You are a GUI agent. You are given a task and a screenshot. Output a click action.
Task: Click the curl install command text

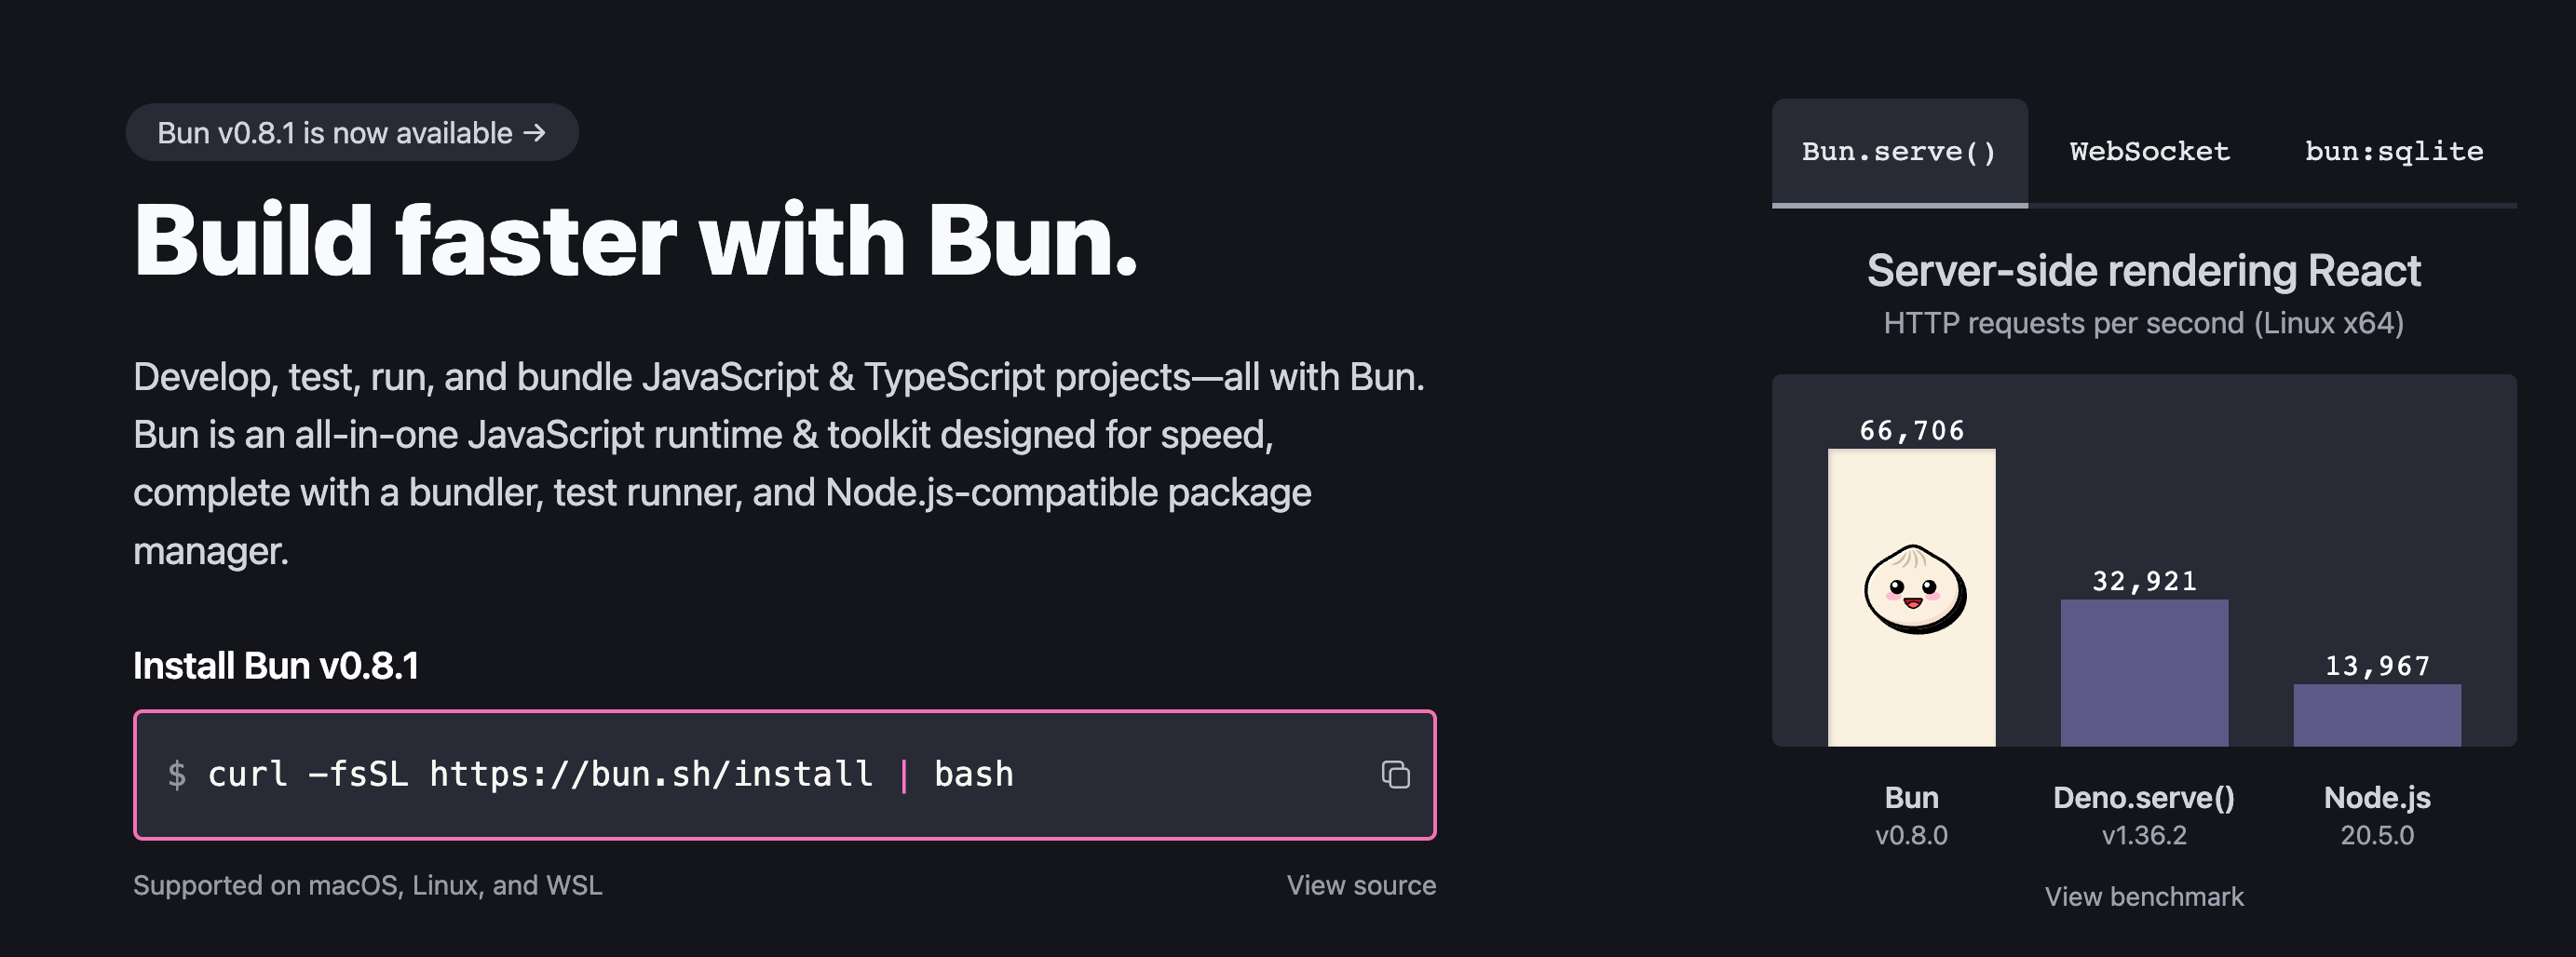pyautogui.click(x=610, y=774)
